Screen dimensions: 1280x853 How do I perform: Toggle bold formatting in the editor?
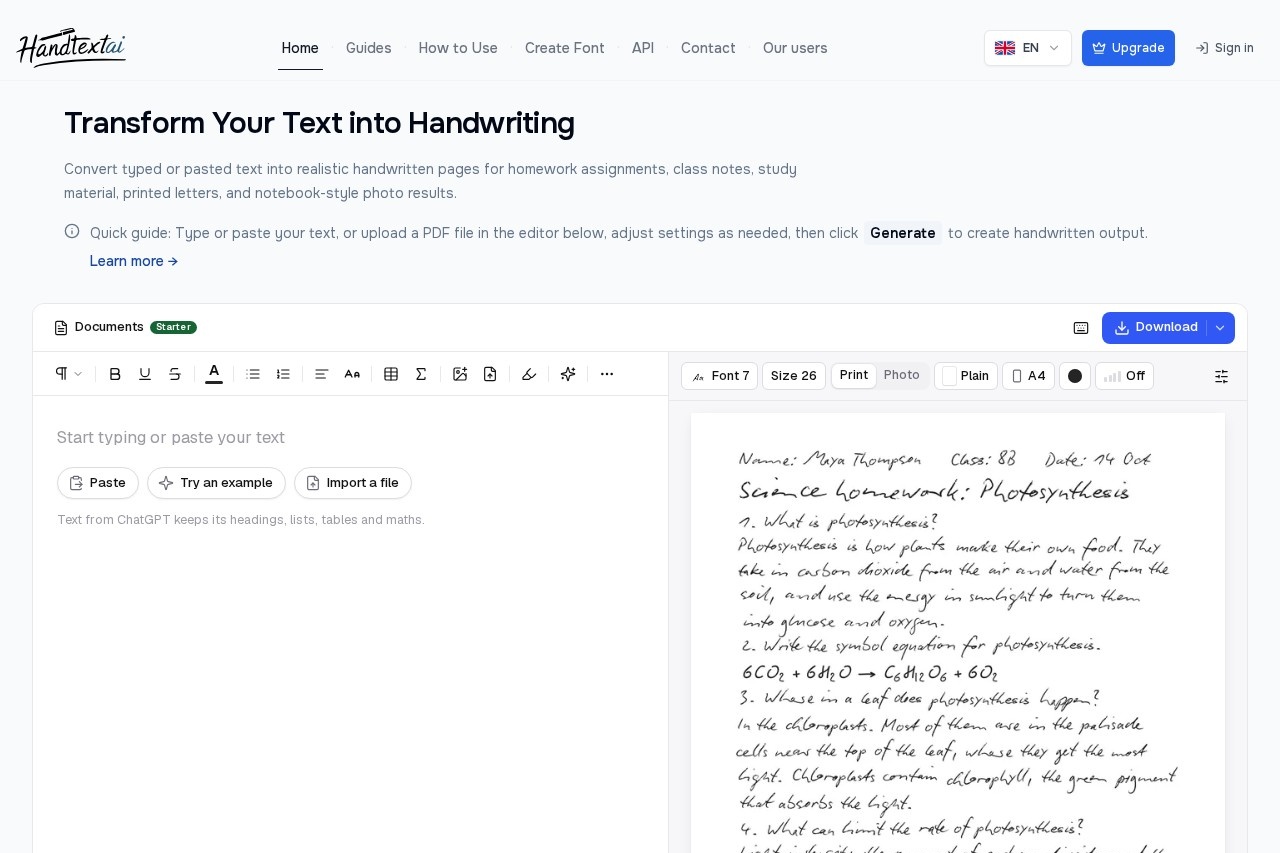(115, 374)
